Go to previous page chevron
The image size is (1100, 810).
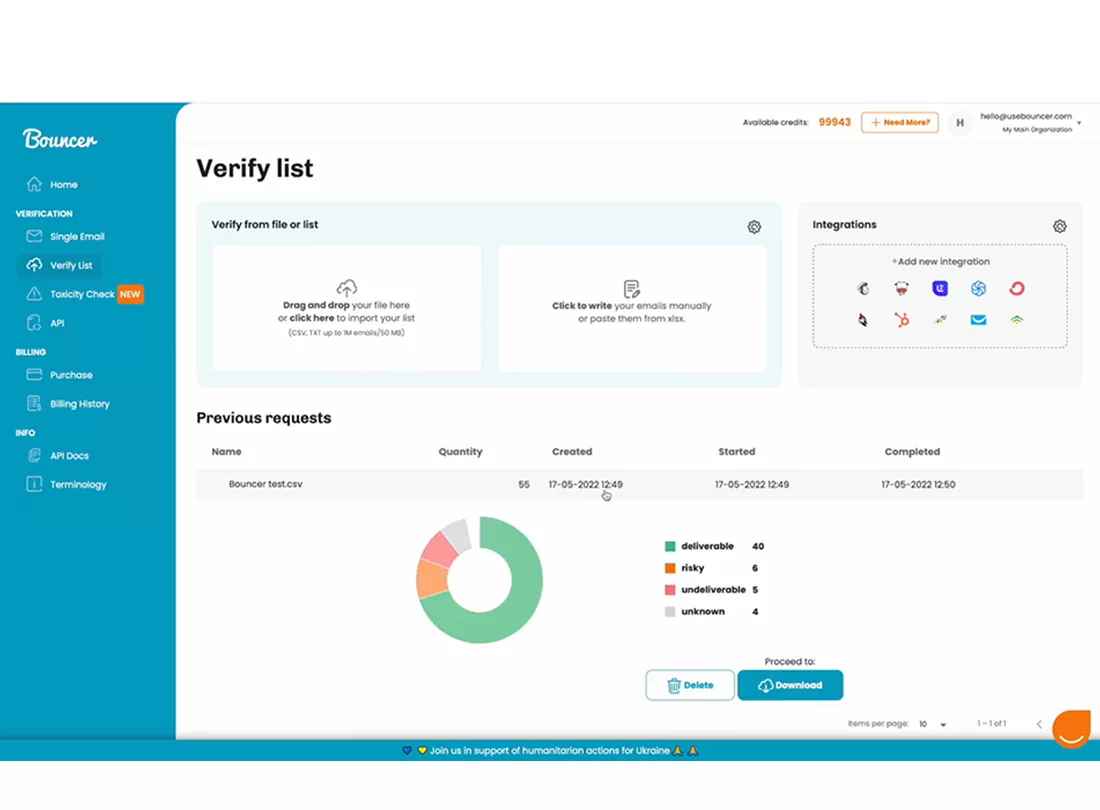click(1039, 724)
